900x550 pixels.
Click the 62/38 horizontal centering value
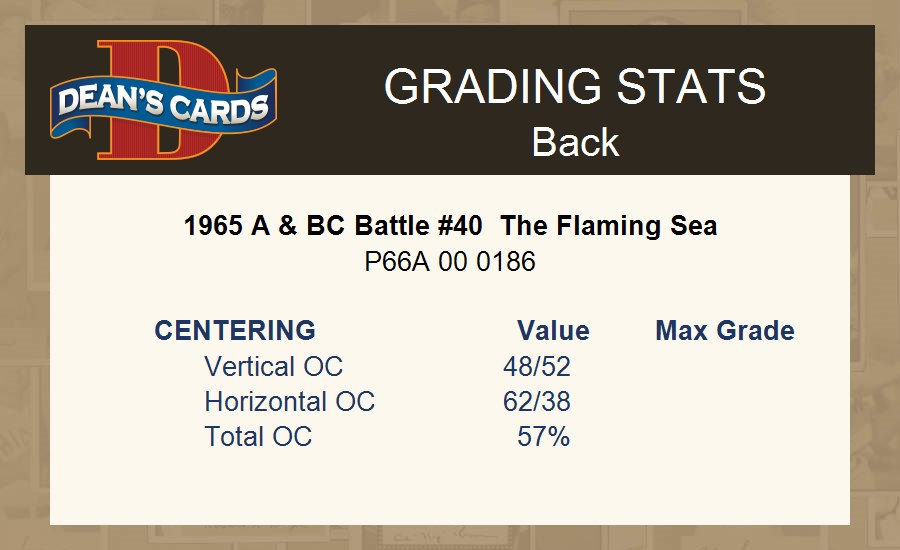coord(537,402)
